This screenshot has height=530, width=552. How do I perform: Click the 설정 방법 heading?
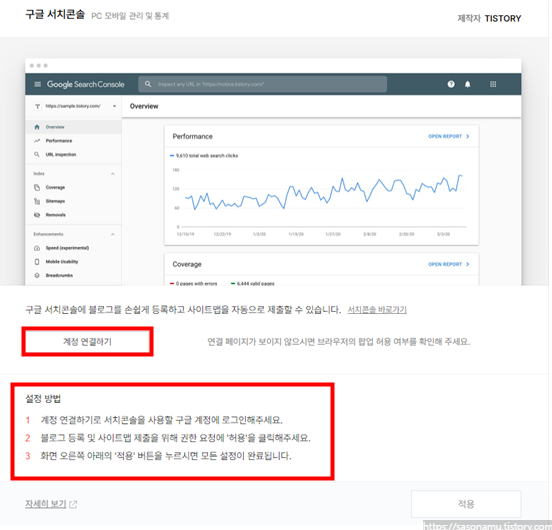(43, 399)
